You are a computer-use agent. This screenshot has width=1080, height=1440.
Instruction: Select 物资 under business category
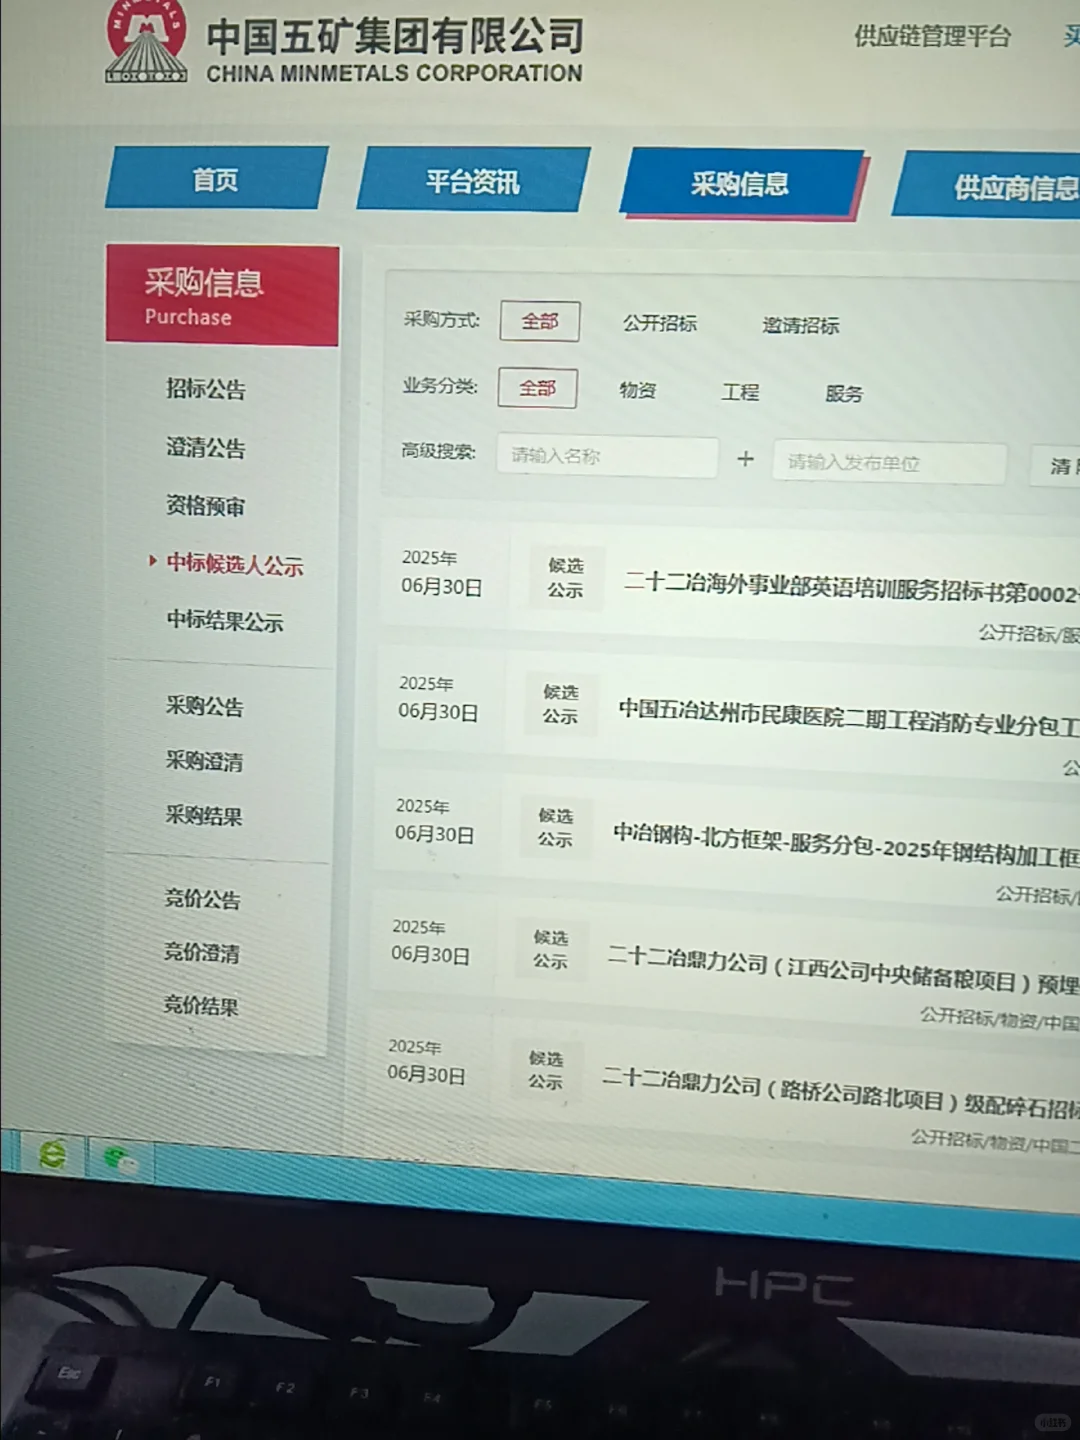(x=638, y=390)
